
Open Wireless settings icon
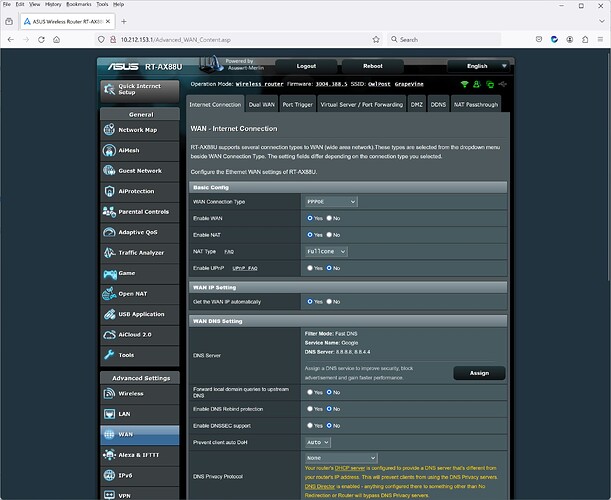click(x=109, y=394)
